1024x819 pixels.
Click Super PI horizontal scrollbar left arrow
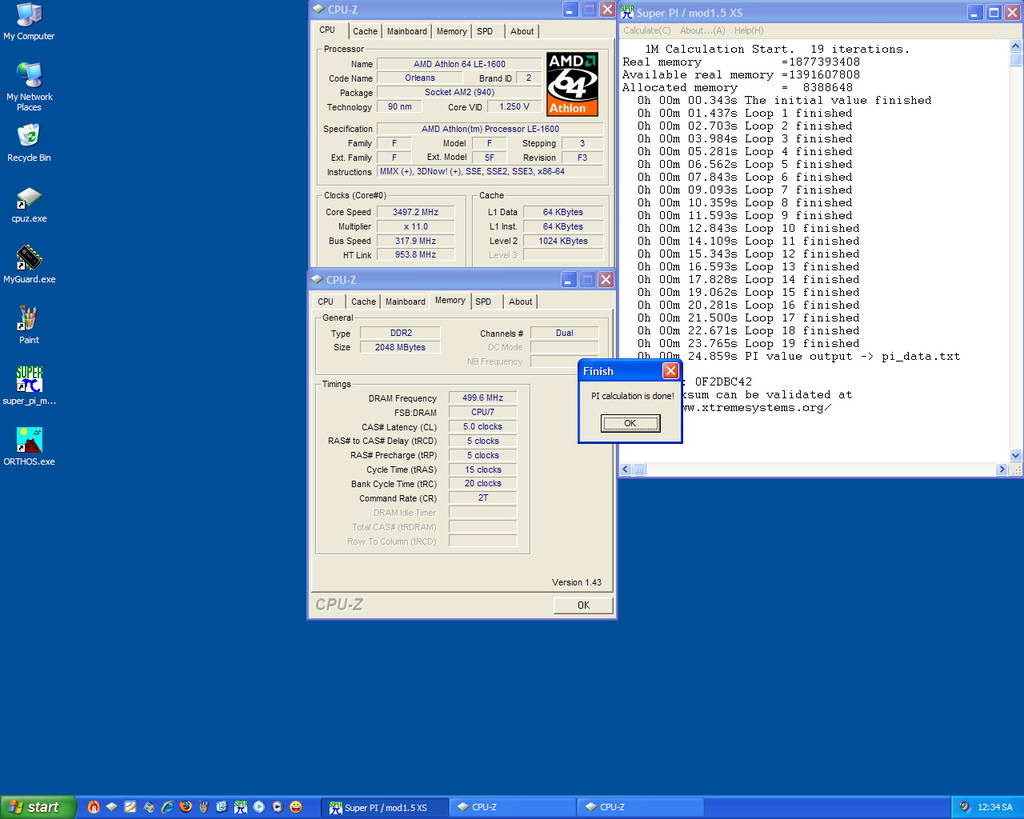click(626, 470)
